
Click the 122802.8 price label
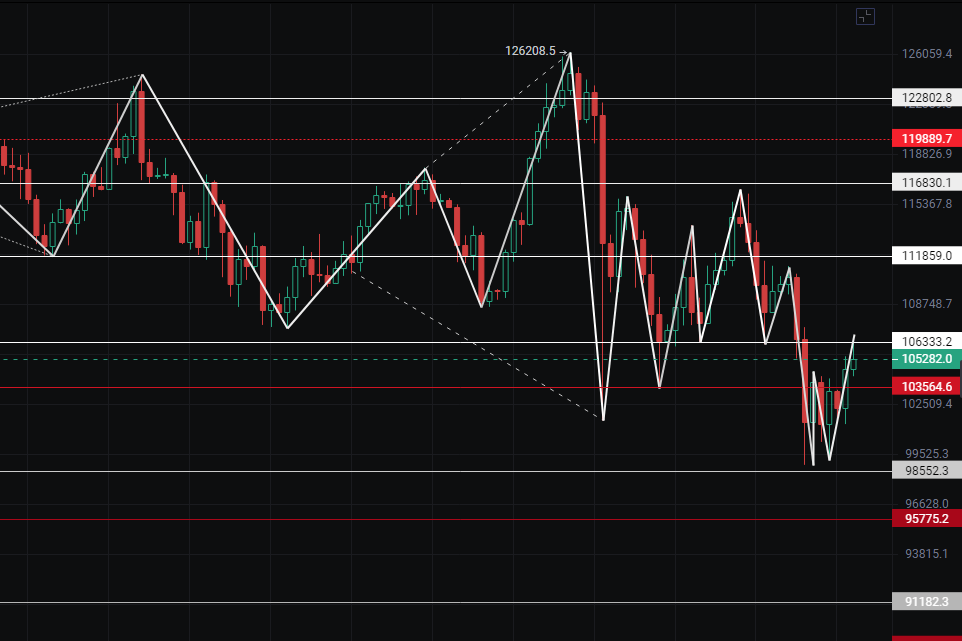925,98
